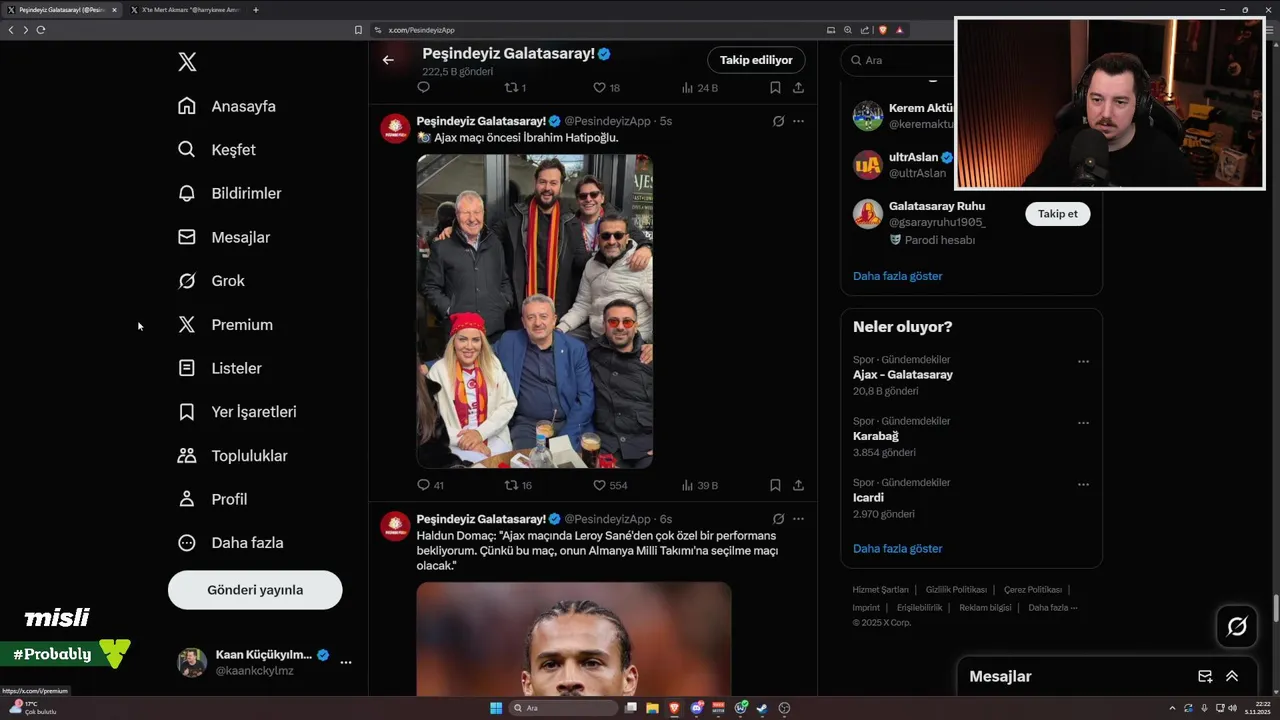This screenshot has width=1280, height=720.
Task: Open more options on Haldun Domaç post
Action: pos(798,519)
